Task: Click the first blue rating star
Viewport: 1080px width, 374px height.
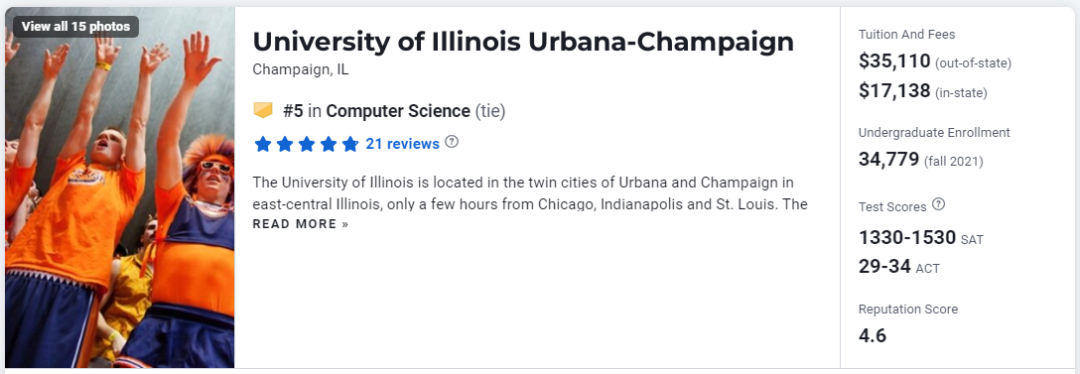Action: (x=262, y=144)
